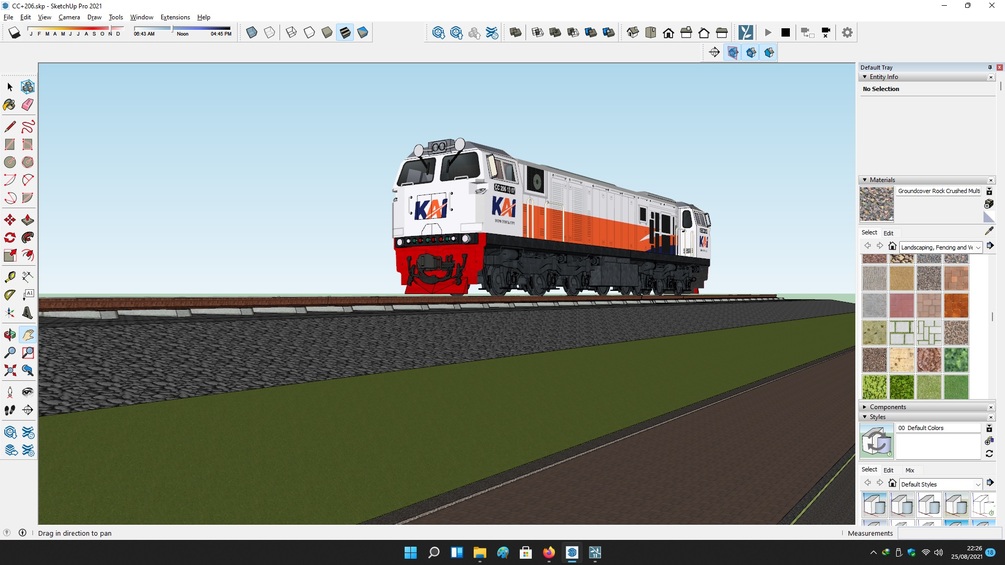Open the Default Styles collection dropdown

(x=941, y=484)
